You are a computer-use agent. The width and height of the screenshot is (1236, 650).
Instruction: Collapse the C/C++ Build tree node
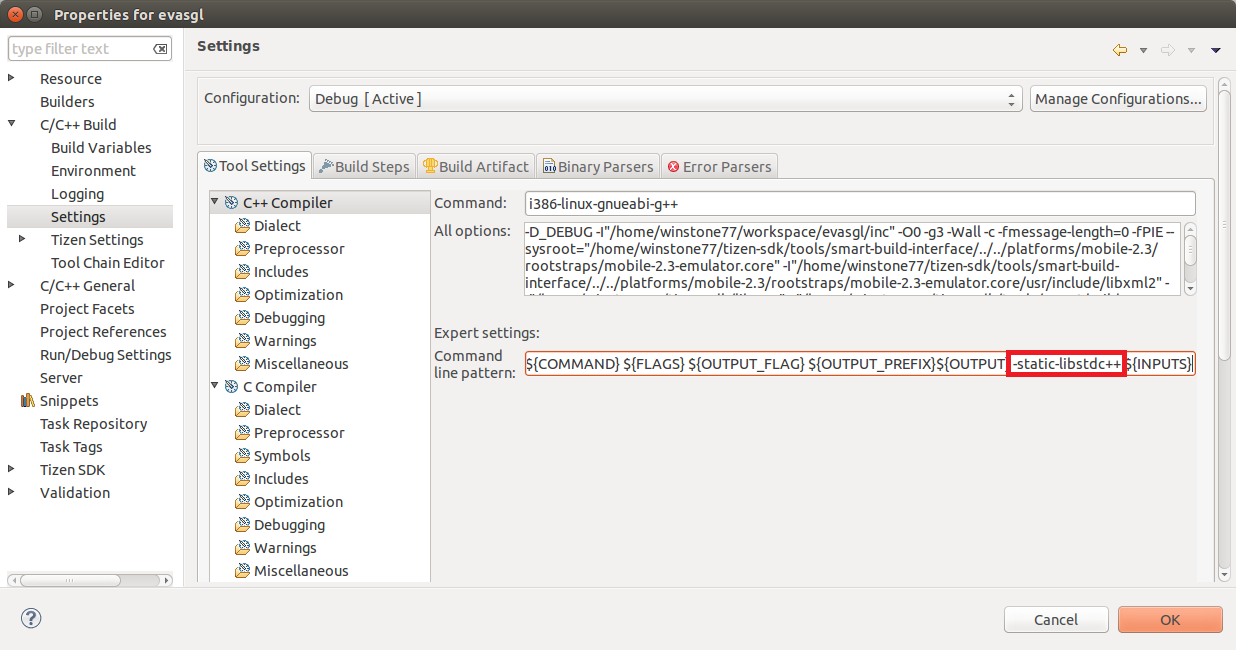(x=12, y=125)
